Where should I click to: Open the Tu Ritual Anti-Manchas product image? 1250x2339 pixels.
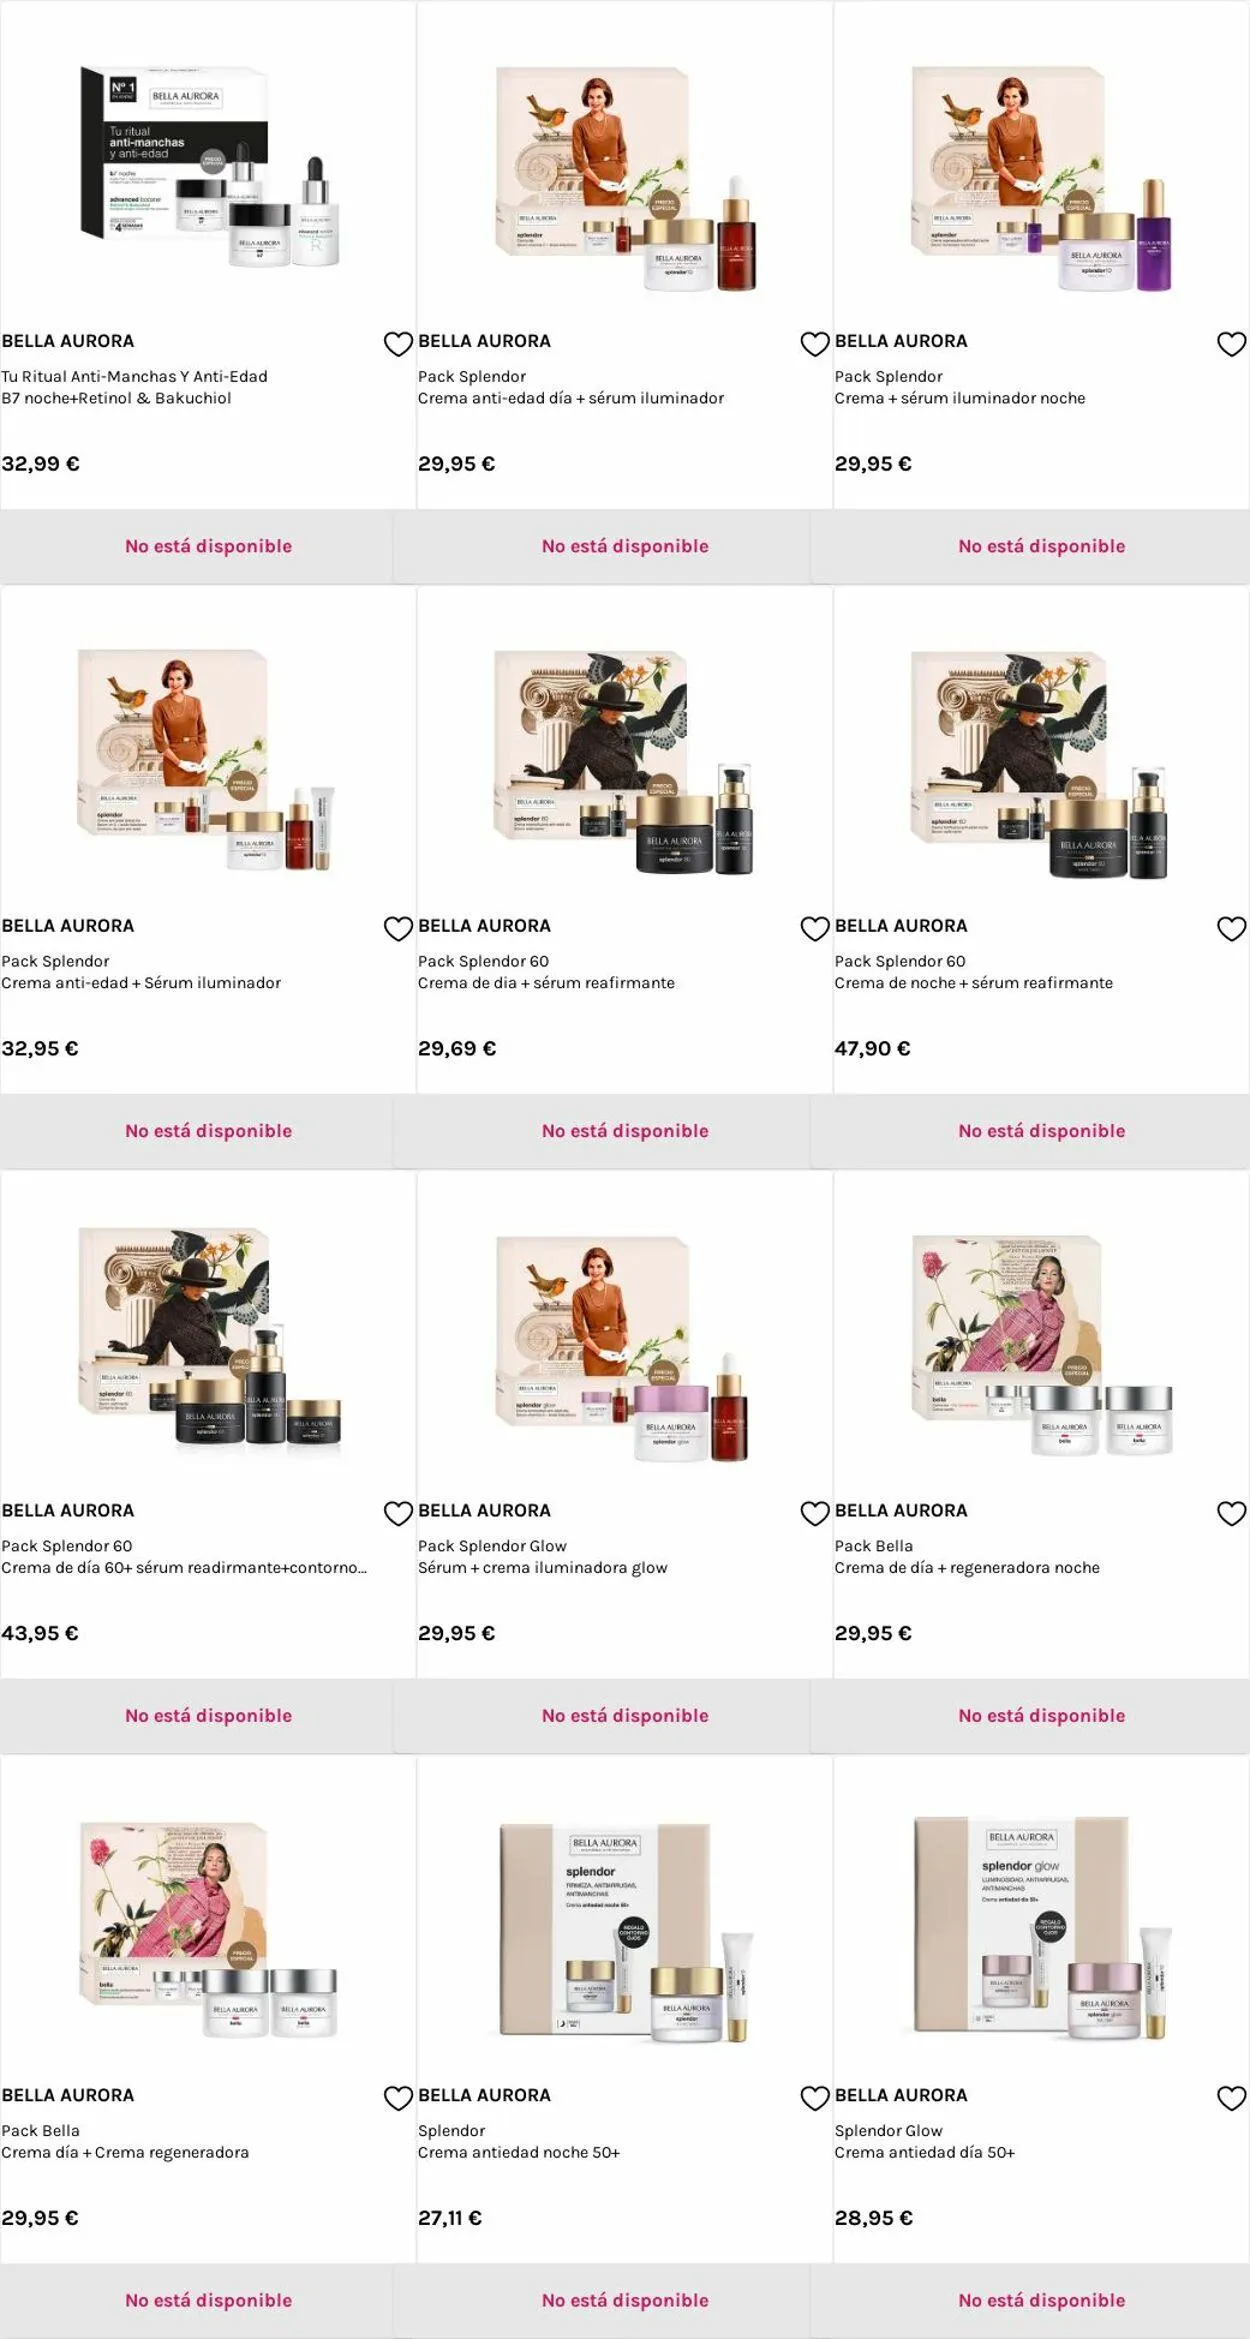point(209,167)
